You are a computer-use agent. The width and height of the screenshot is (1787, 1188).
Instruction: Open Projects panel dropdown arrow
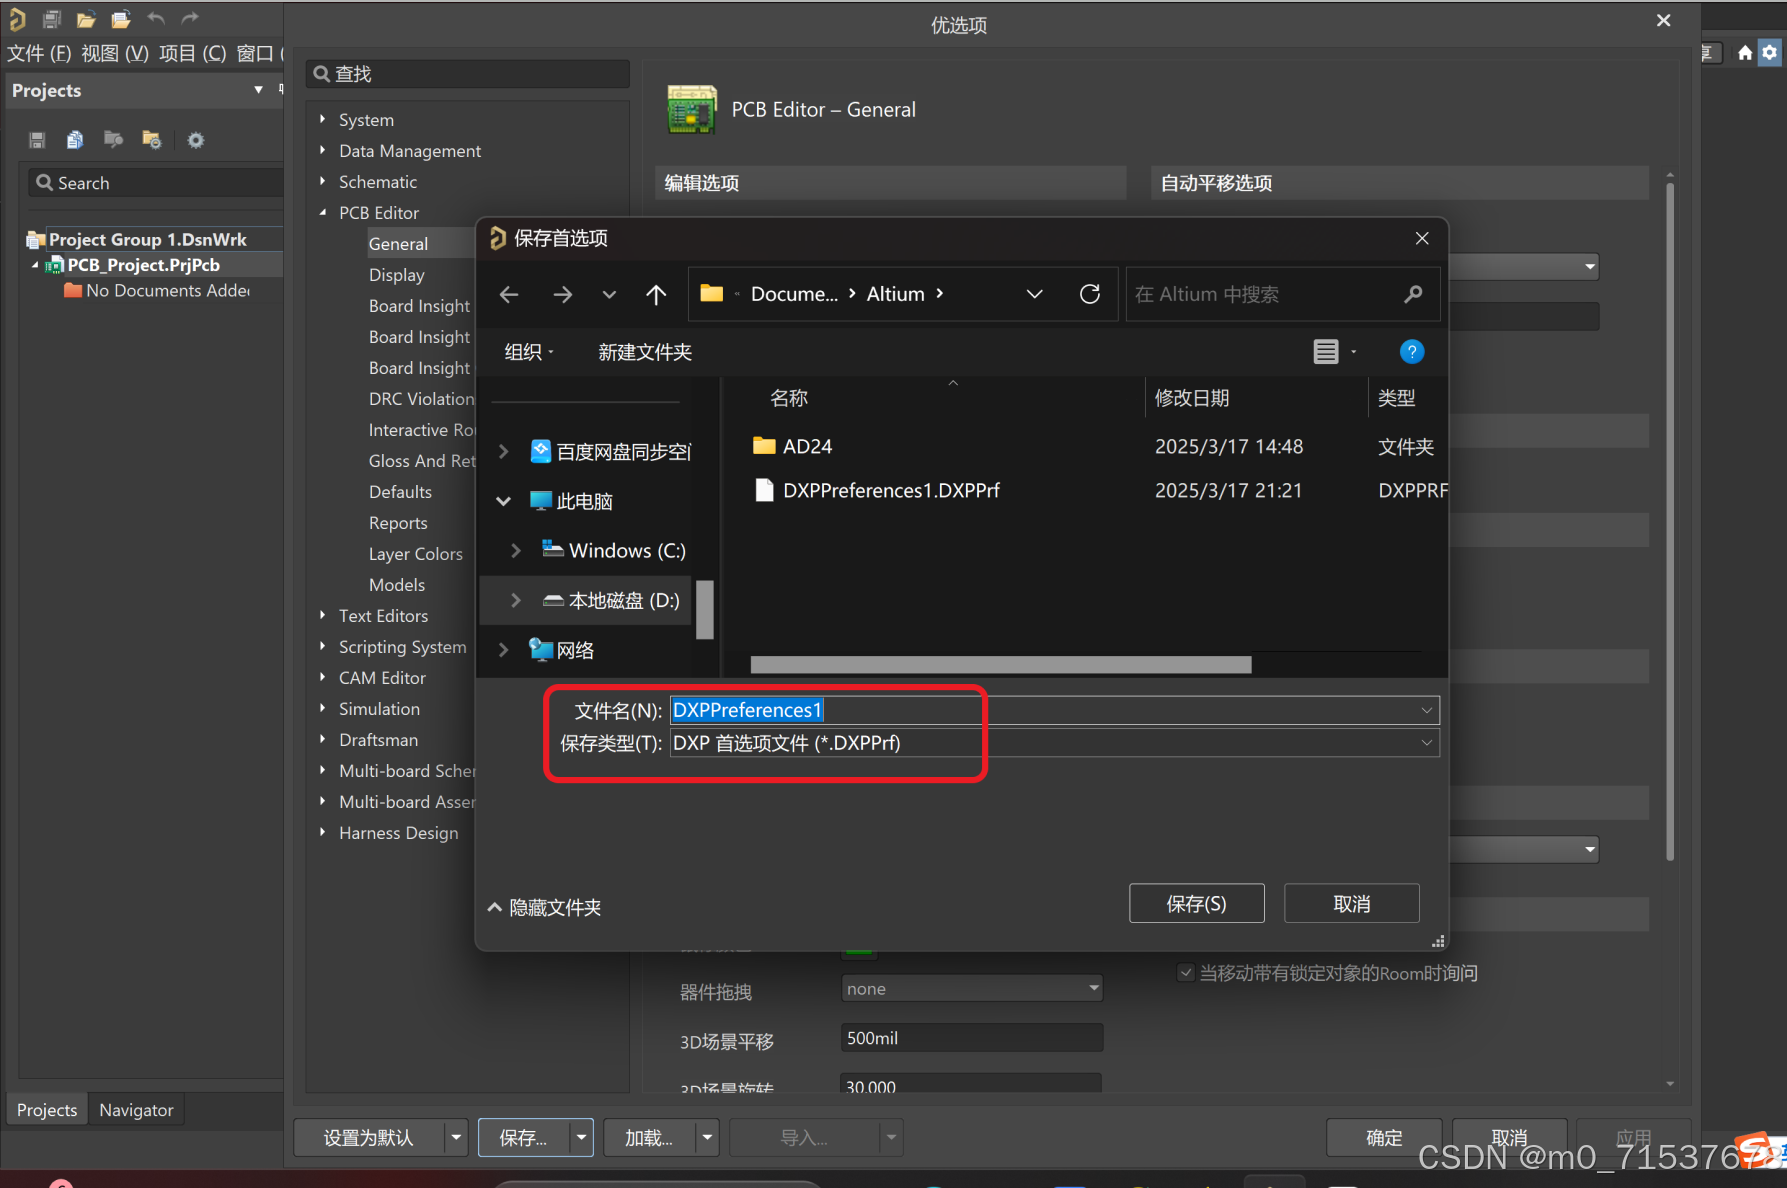coord(259,90)
